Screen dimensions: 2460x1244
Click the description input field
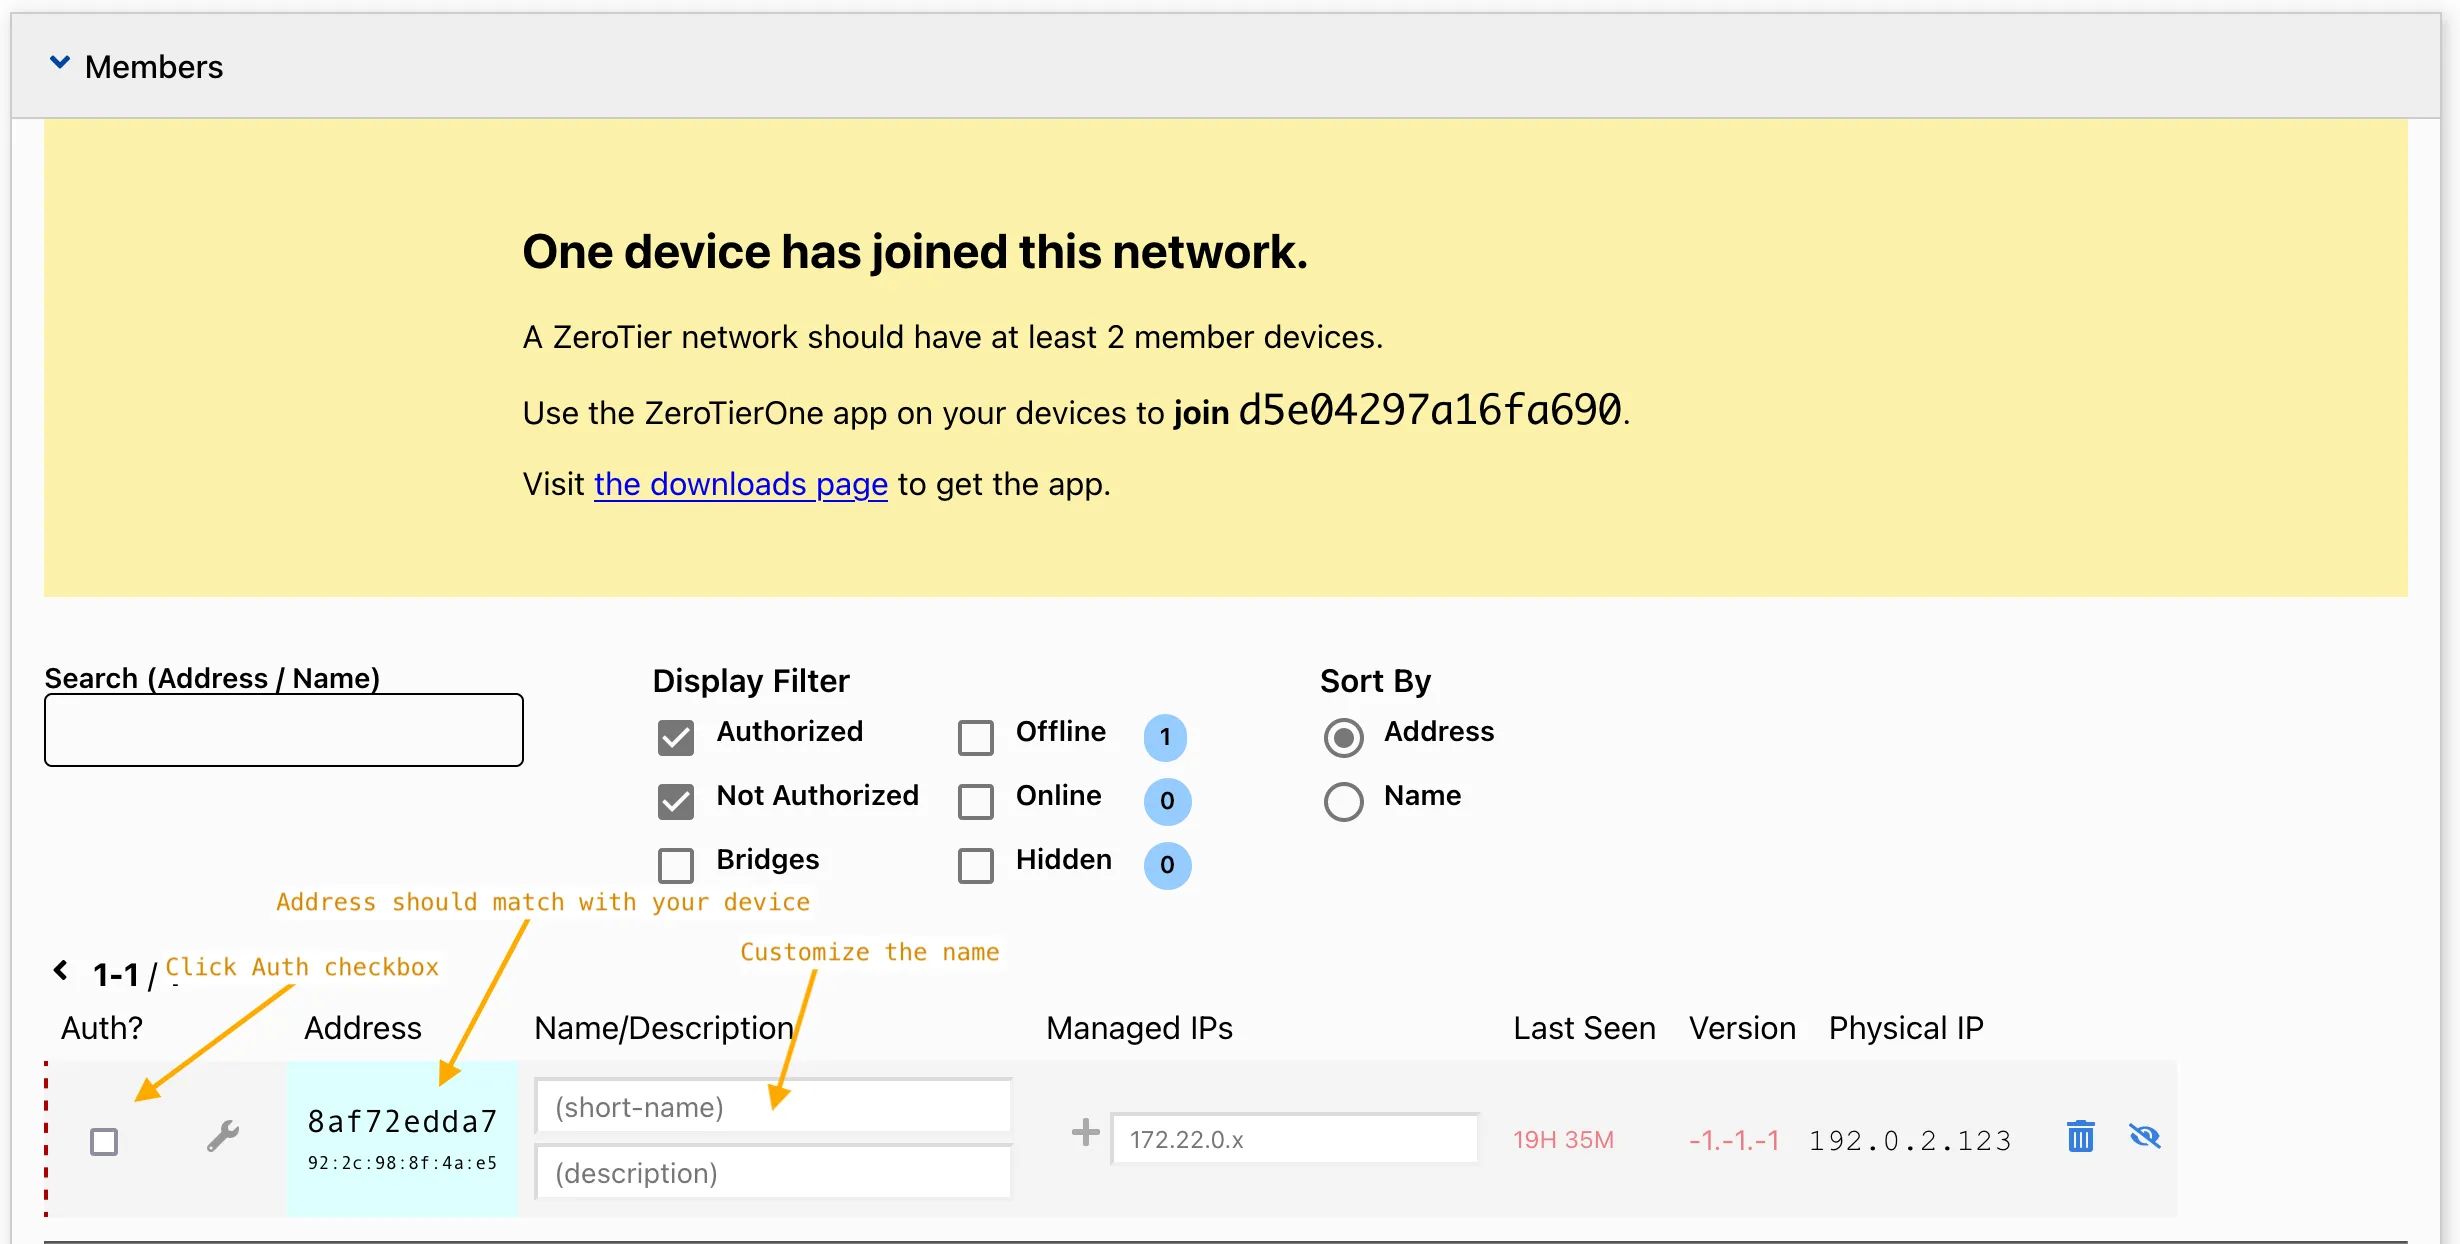pyautogui.click(x=773, y=1172)
